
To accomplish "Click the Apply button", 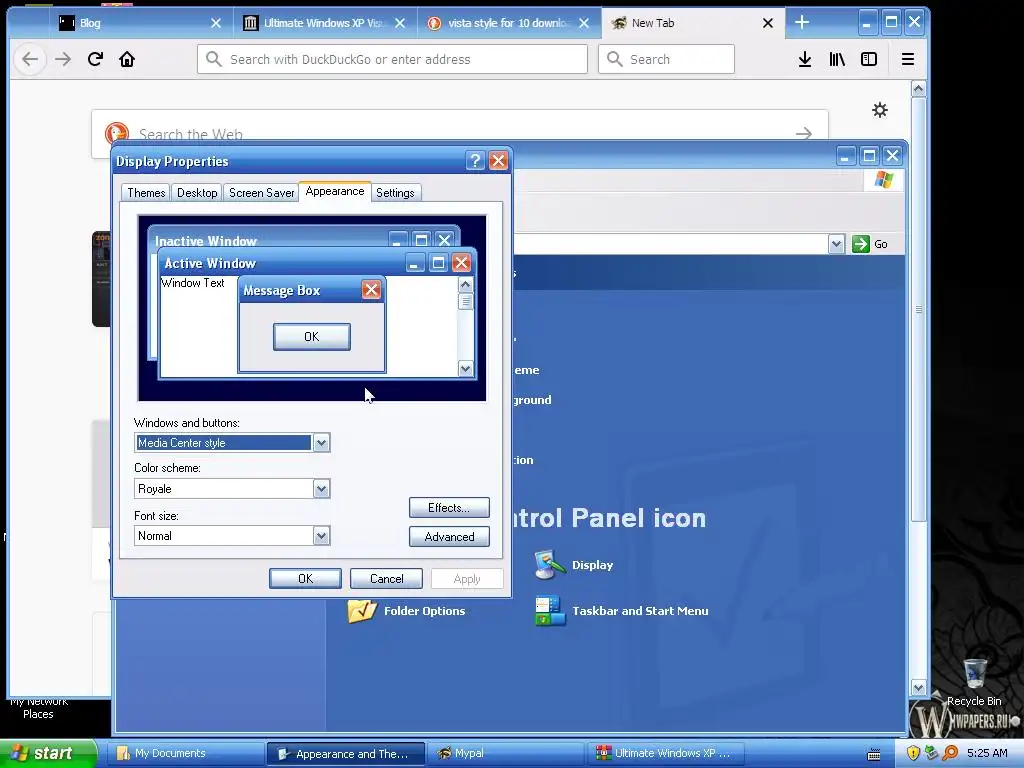I will [467, 579].
